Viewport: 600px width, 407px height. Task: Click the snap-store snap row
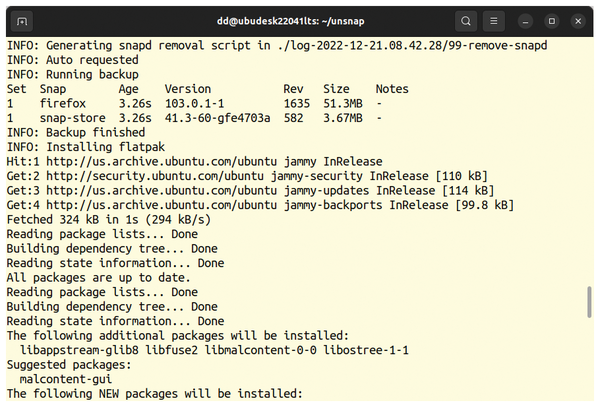(x=194, y=118)
